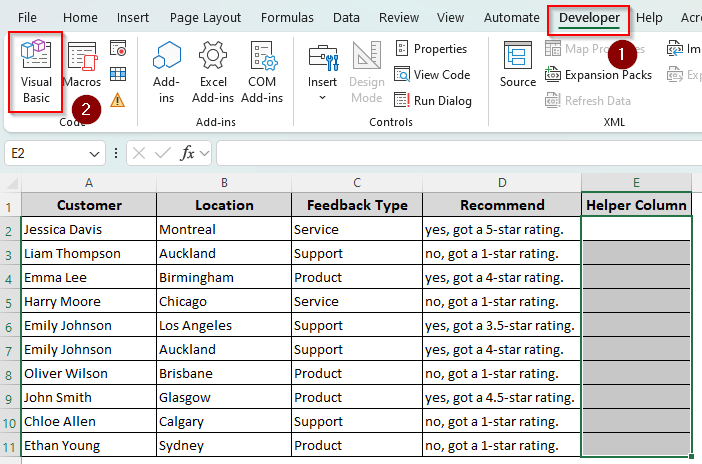
Task: Select the Glasgow cell
Action: 224,397
